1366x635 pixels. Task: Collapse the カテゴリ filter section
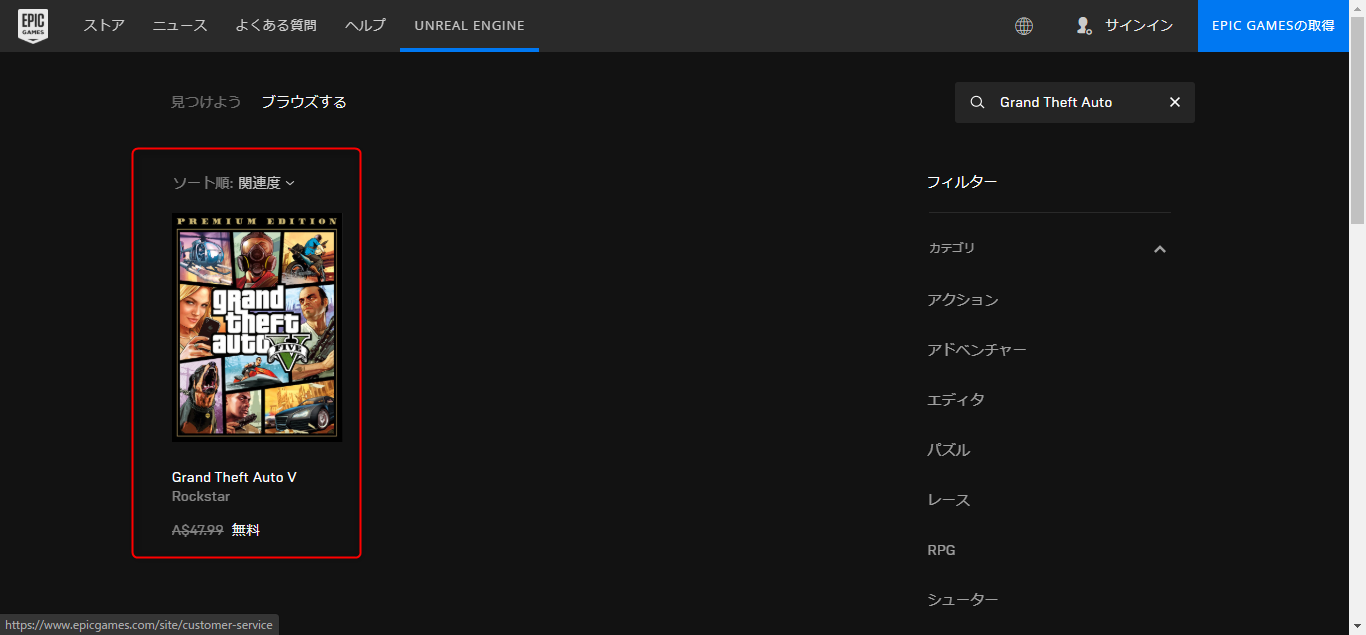click(1160, 249)
